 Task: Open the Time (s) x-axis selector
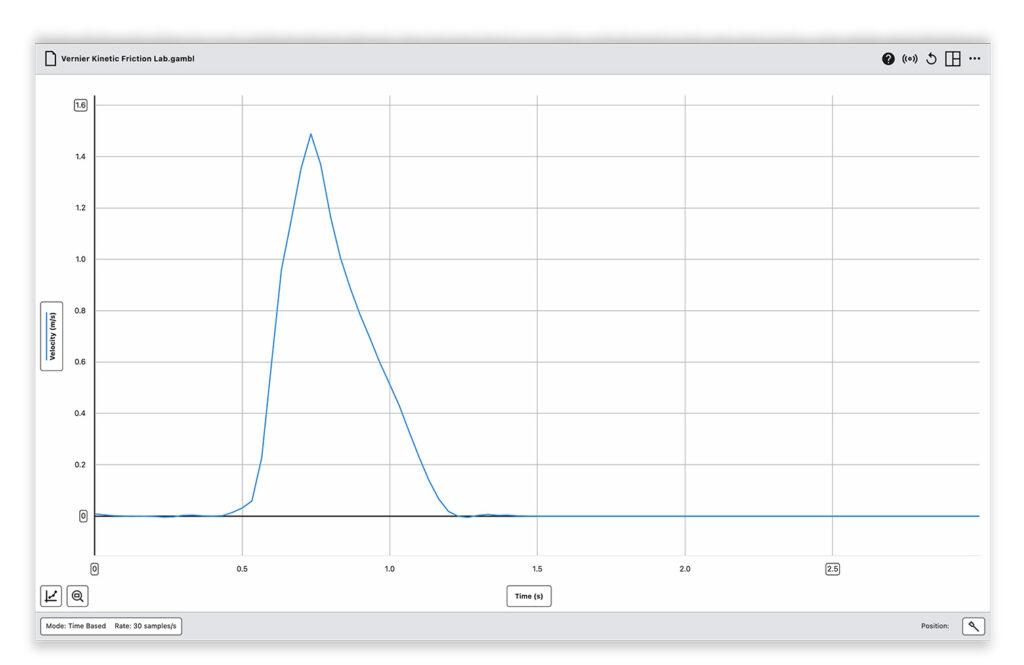[528, 596]
